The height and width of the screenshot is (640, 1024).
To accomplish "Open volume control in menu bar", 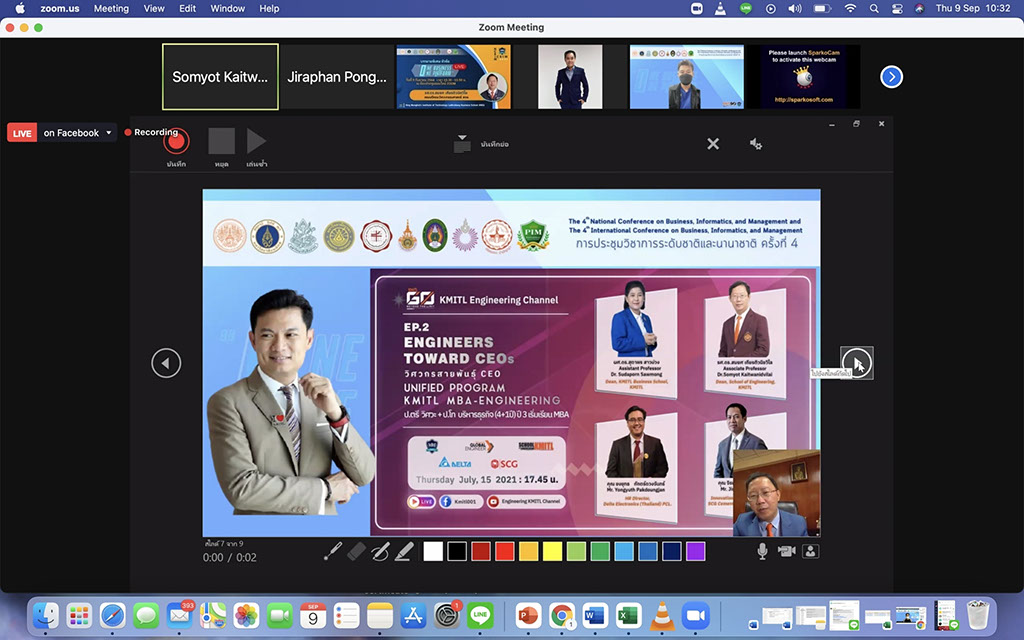I will coord(795,8).
